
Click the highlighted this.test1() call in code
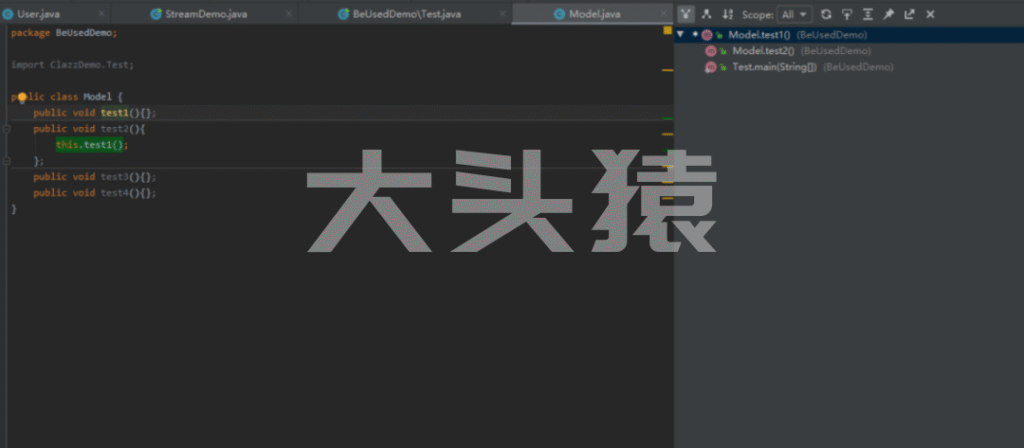pos(92,145)
